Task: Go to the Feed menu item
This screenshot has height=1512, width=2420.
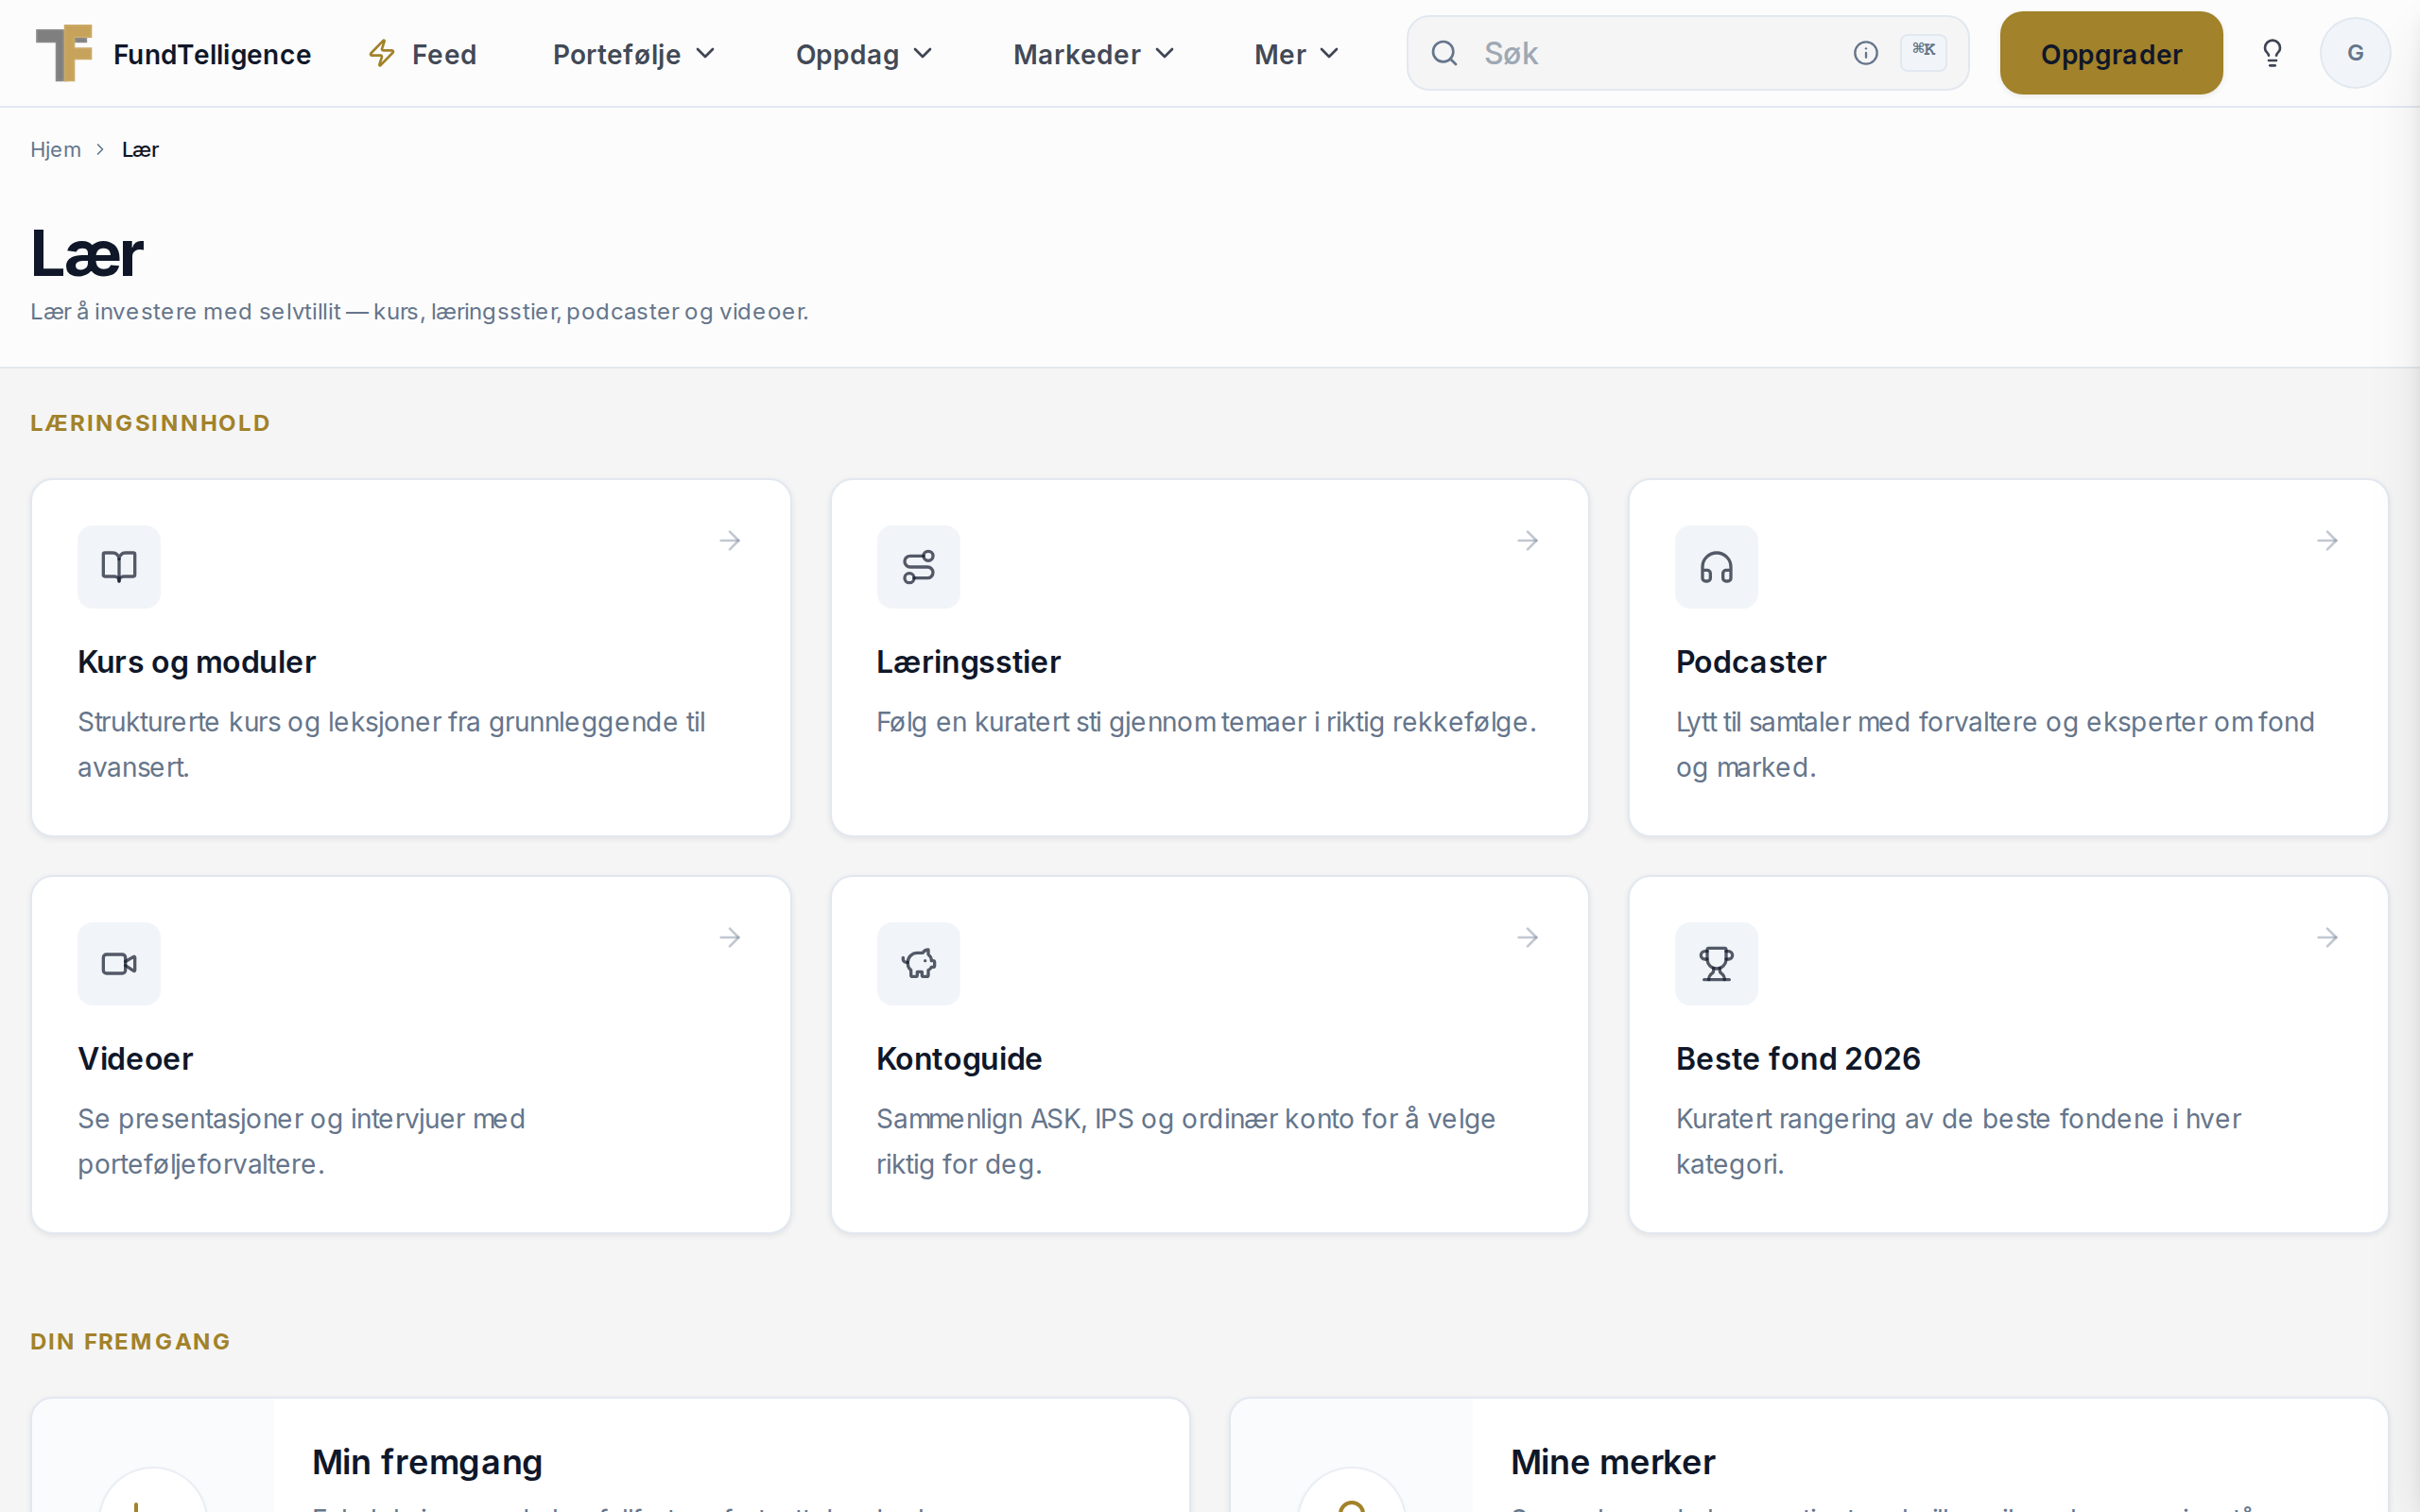Action: (423, 54)
